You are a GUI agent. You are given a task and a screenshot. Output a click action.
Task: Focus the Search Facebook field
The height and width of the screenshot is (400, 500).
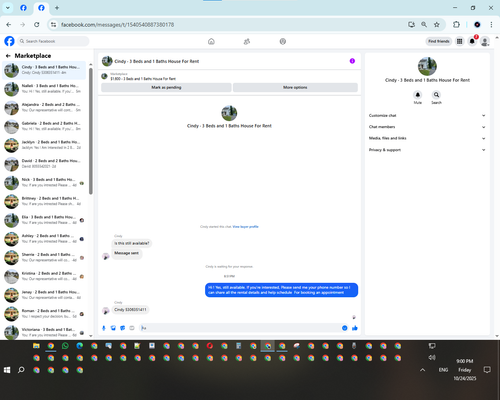[53, 41]
